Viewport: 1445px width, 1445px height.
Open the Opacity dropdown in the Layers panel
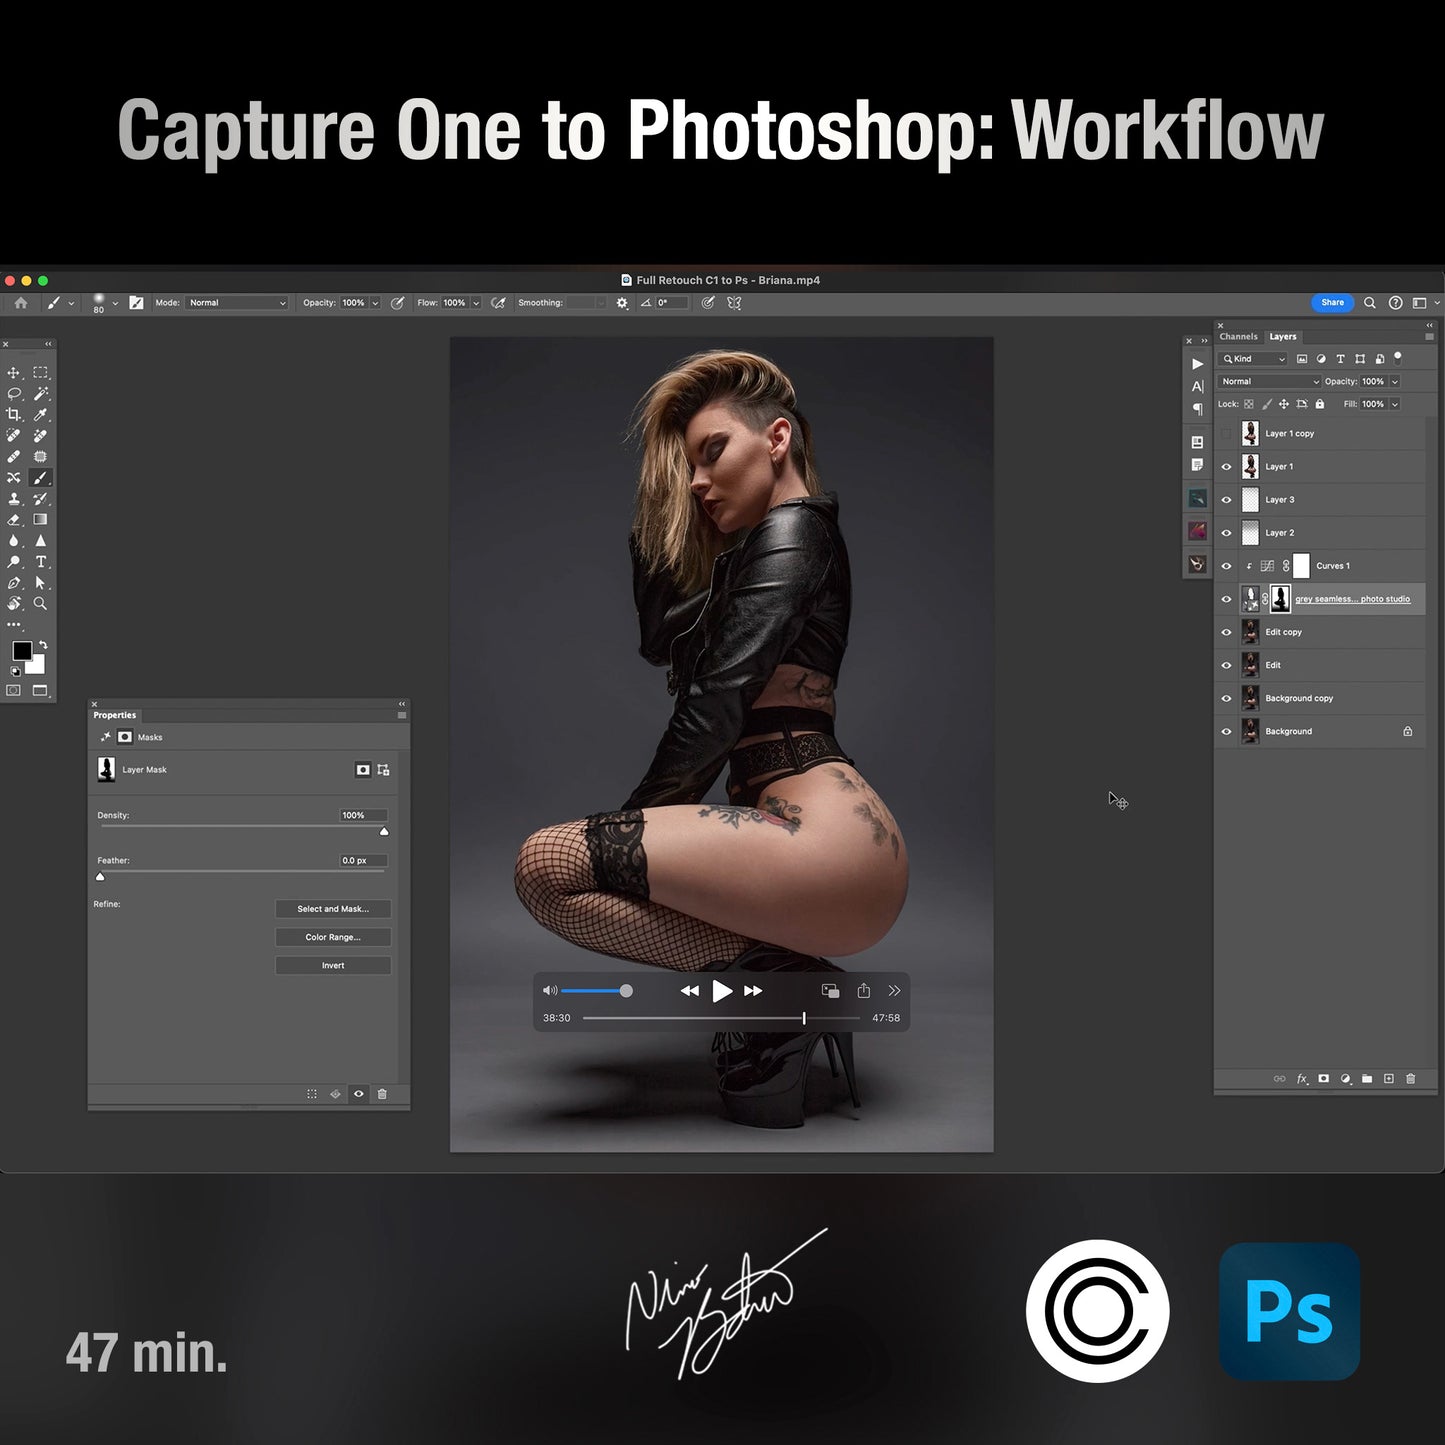click(1395, 382)
